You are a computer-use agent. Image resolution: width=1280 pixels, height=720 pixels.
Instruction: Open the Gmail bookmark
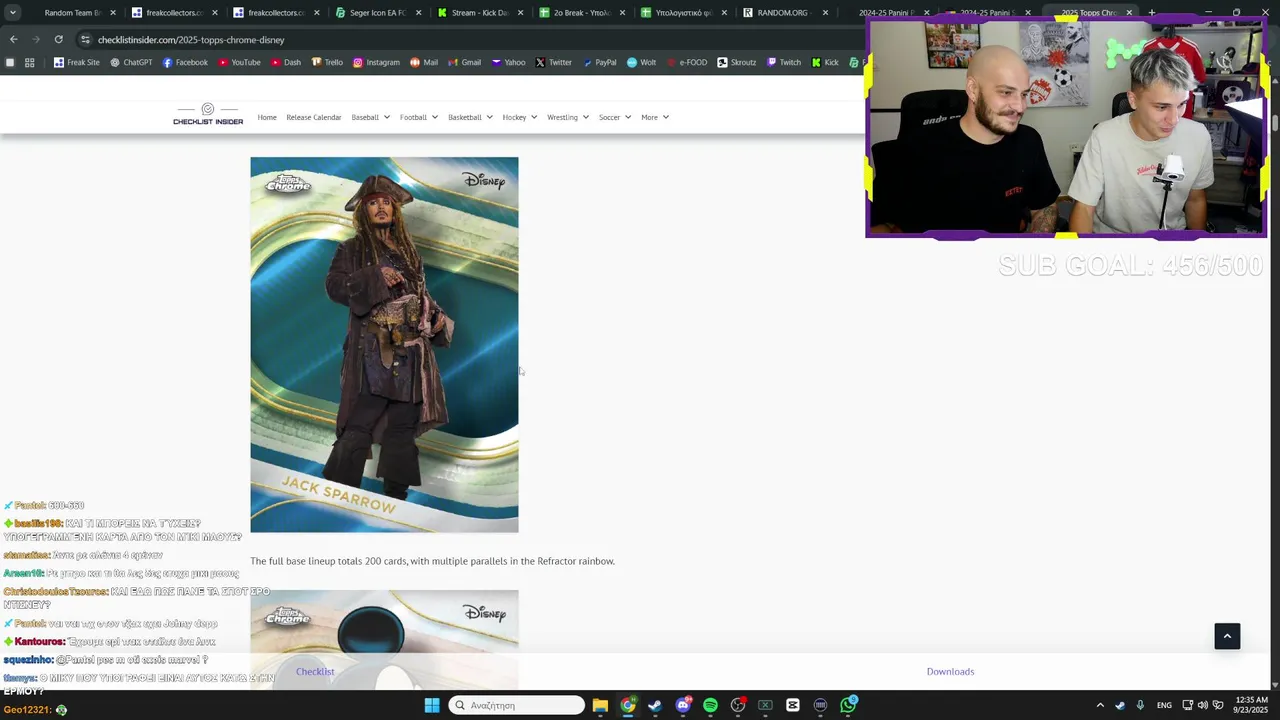(464, 62)
